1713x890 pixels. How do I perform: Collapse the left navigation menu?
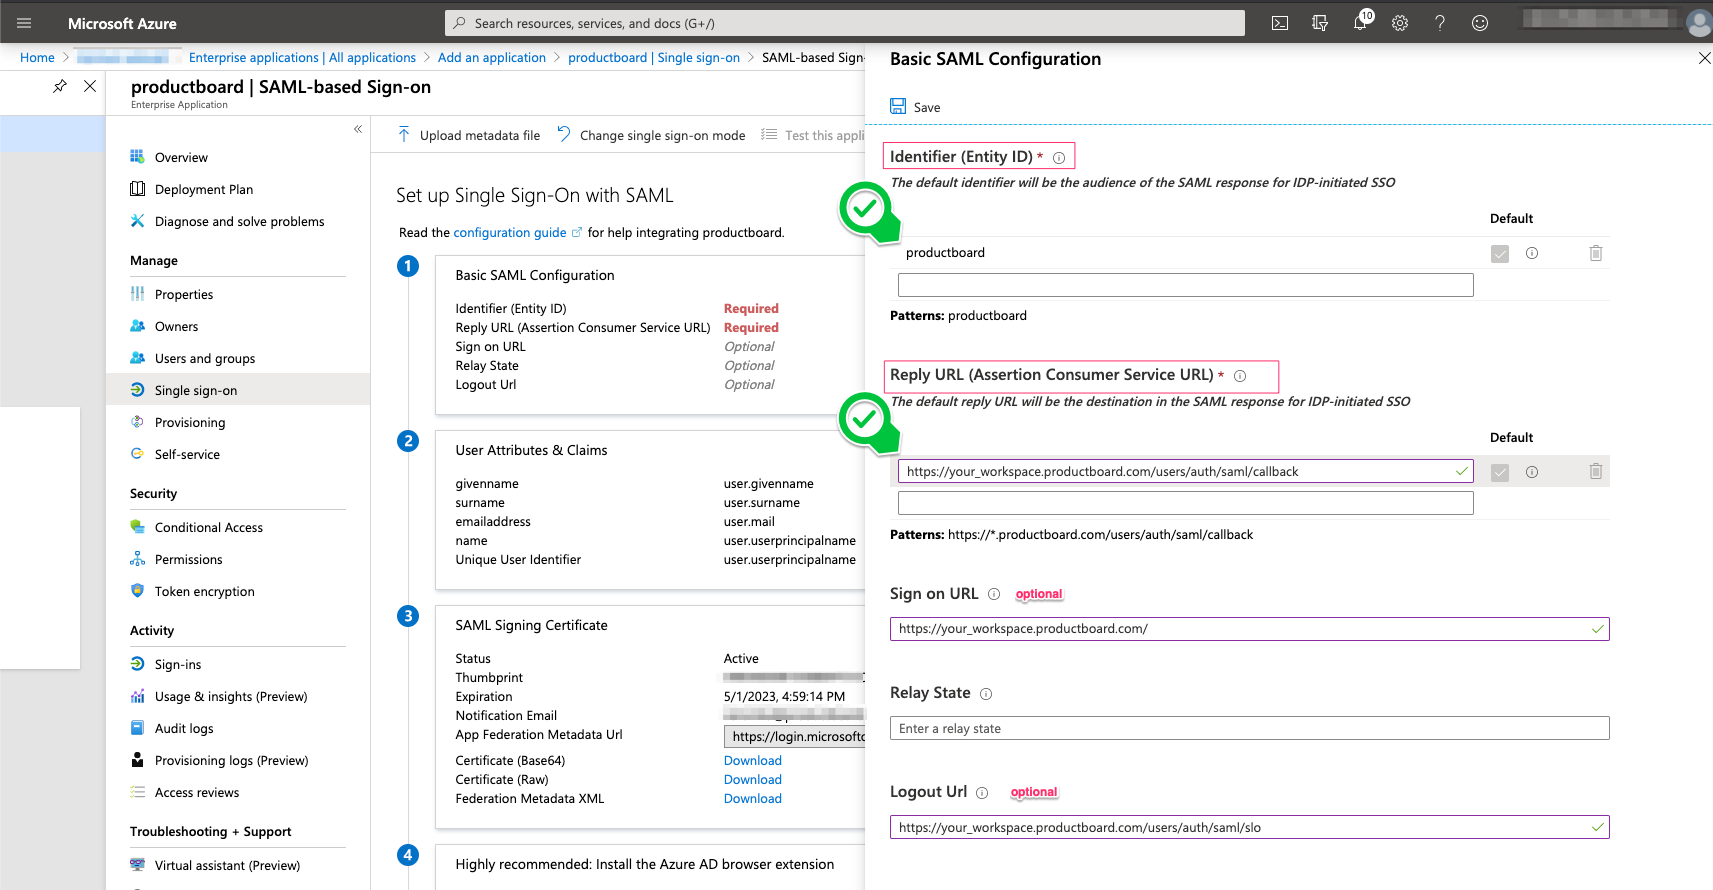[x=358, y=129]
